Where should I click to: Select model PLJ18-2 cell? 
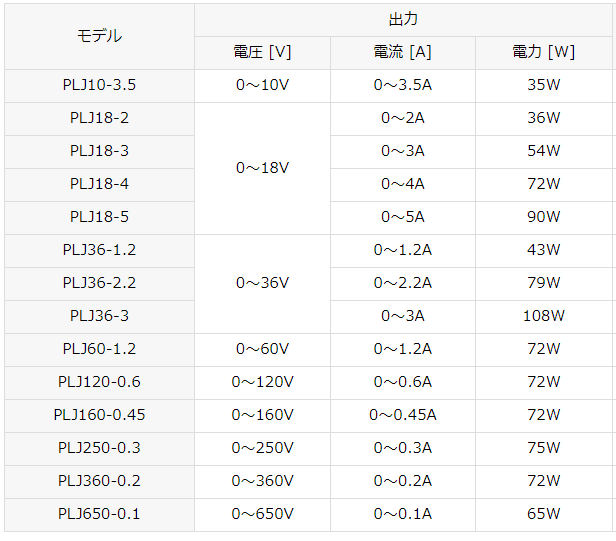pyautogui.click(x=99, y=119)
